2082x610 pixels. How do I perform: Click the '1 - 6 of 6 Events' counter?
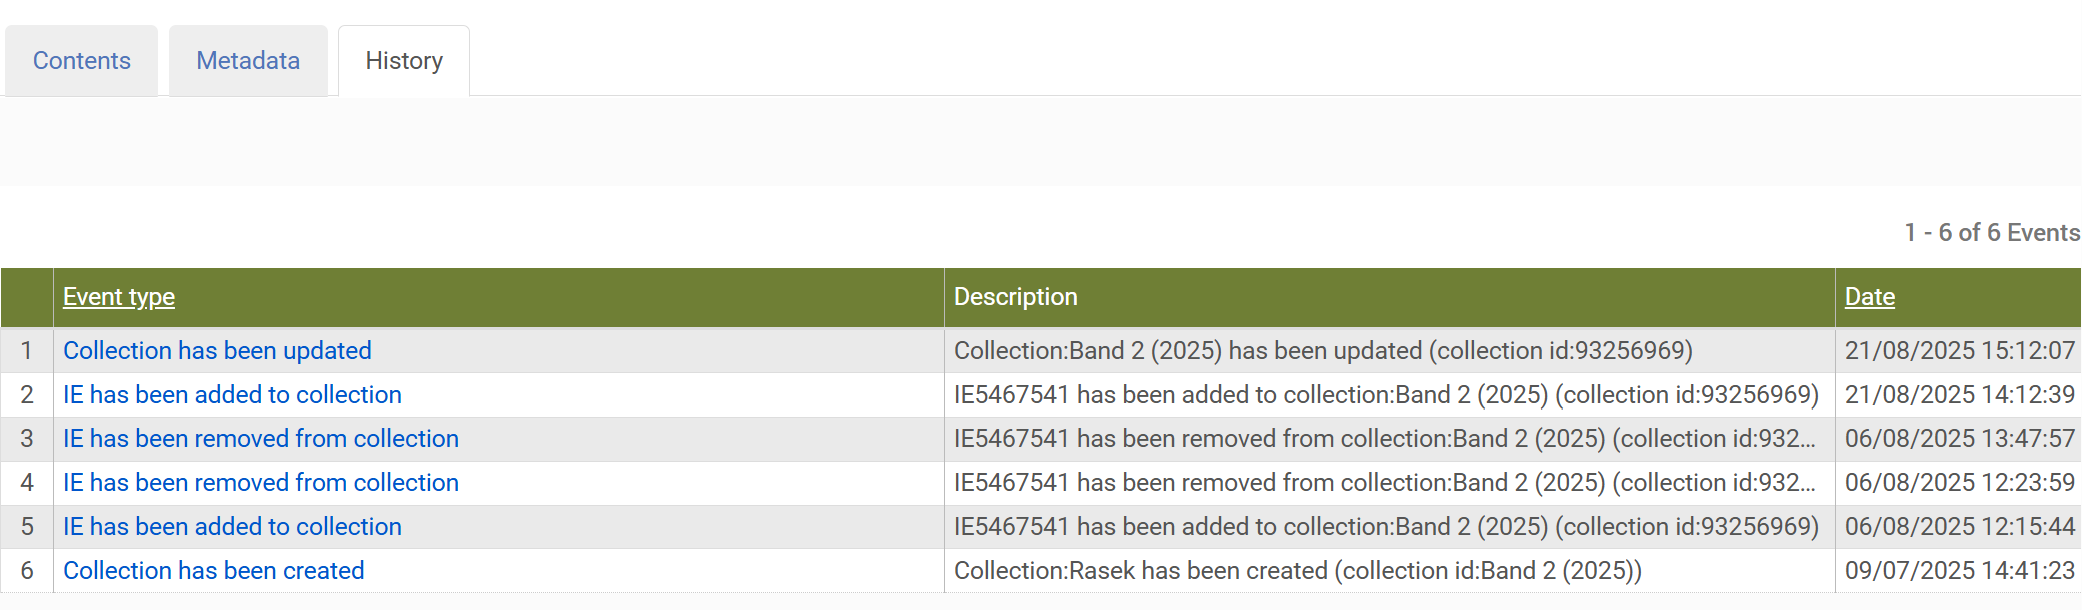[1990, 232]
